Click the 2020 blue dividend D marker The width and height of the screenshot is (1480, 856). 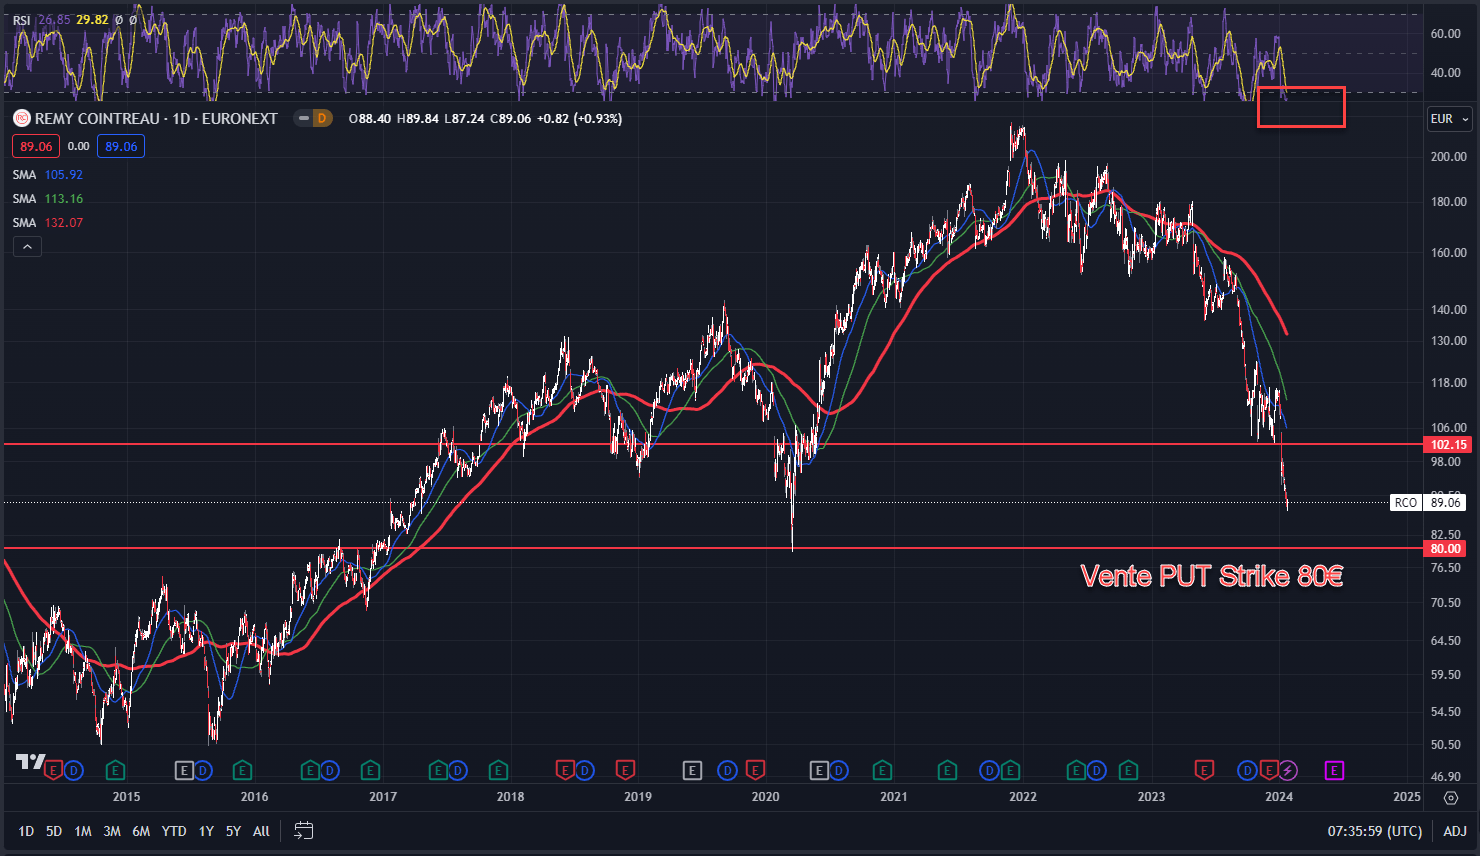tap(838, 770)
